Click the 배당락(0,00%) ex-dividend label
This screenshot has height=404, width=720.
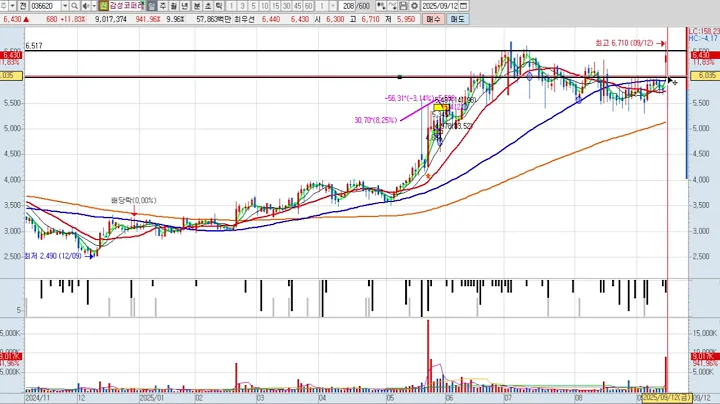[134, 201]
